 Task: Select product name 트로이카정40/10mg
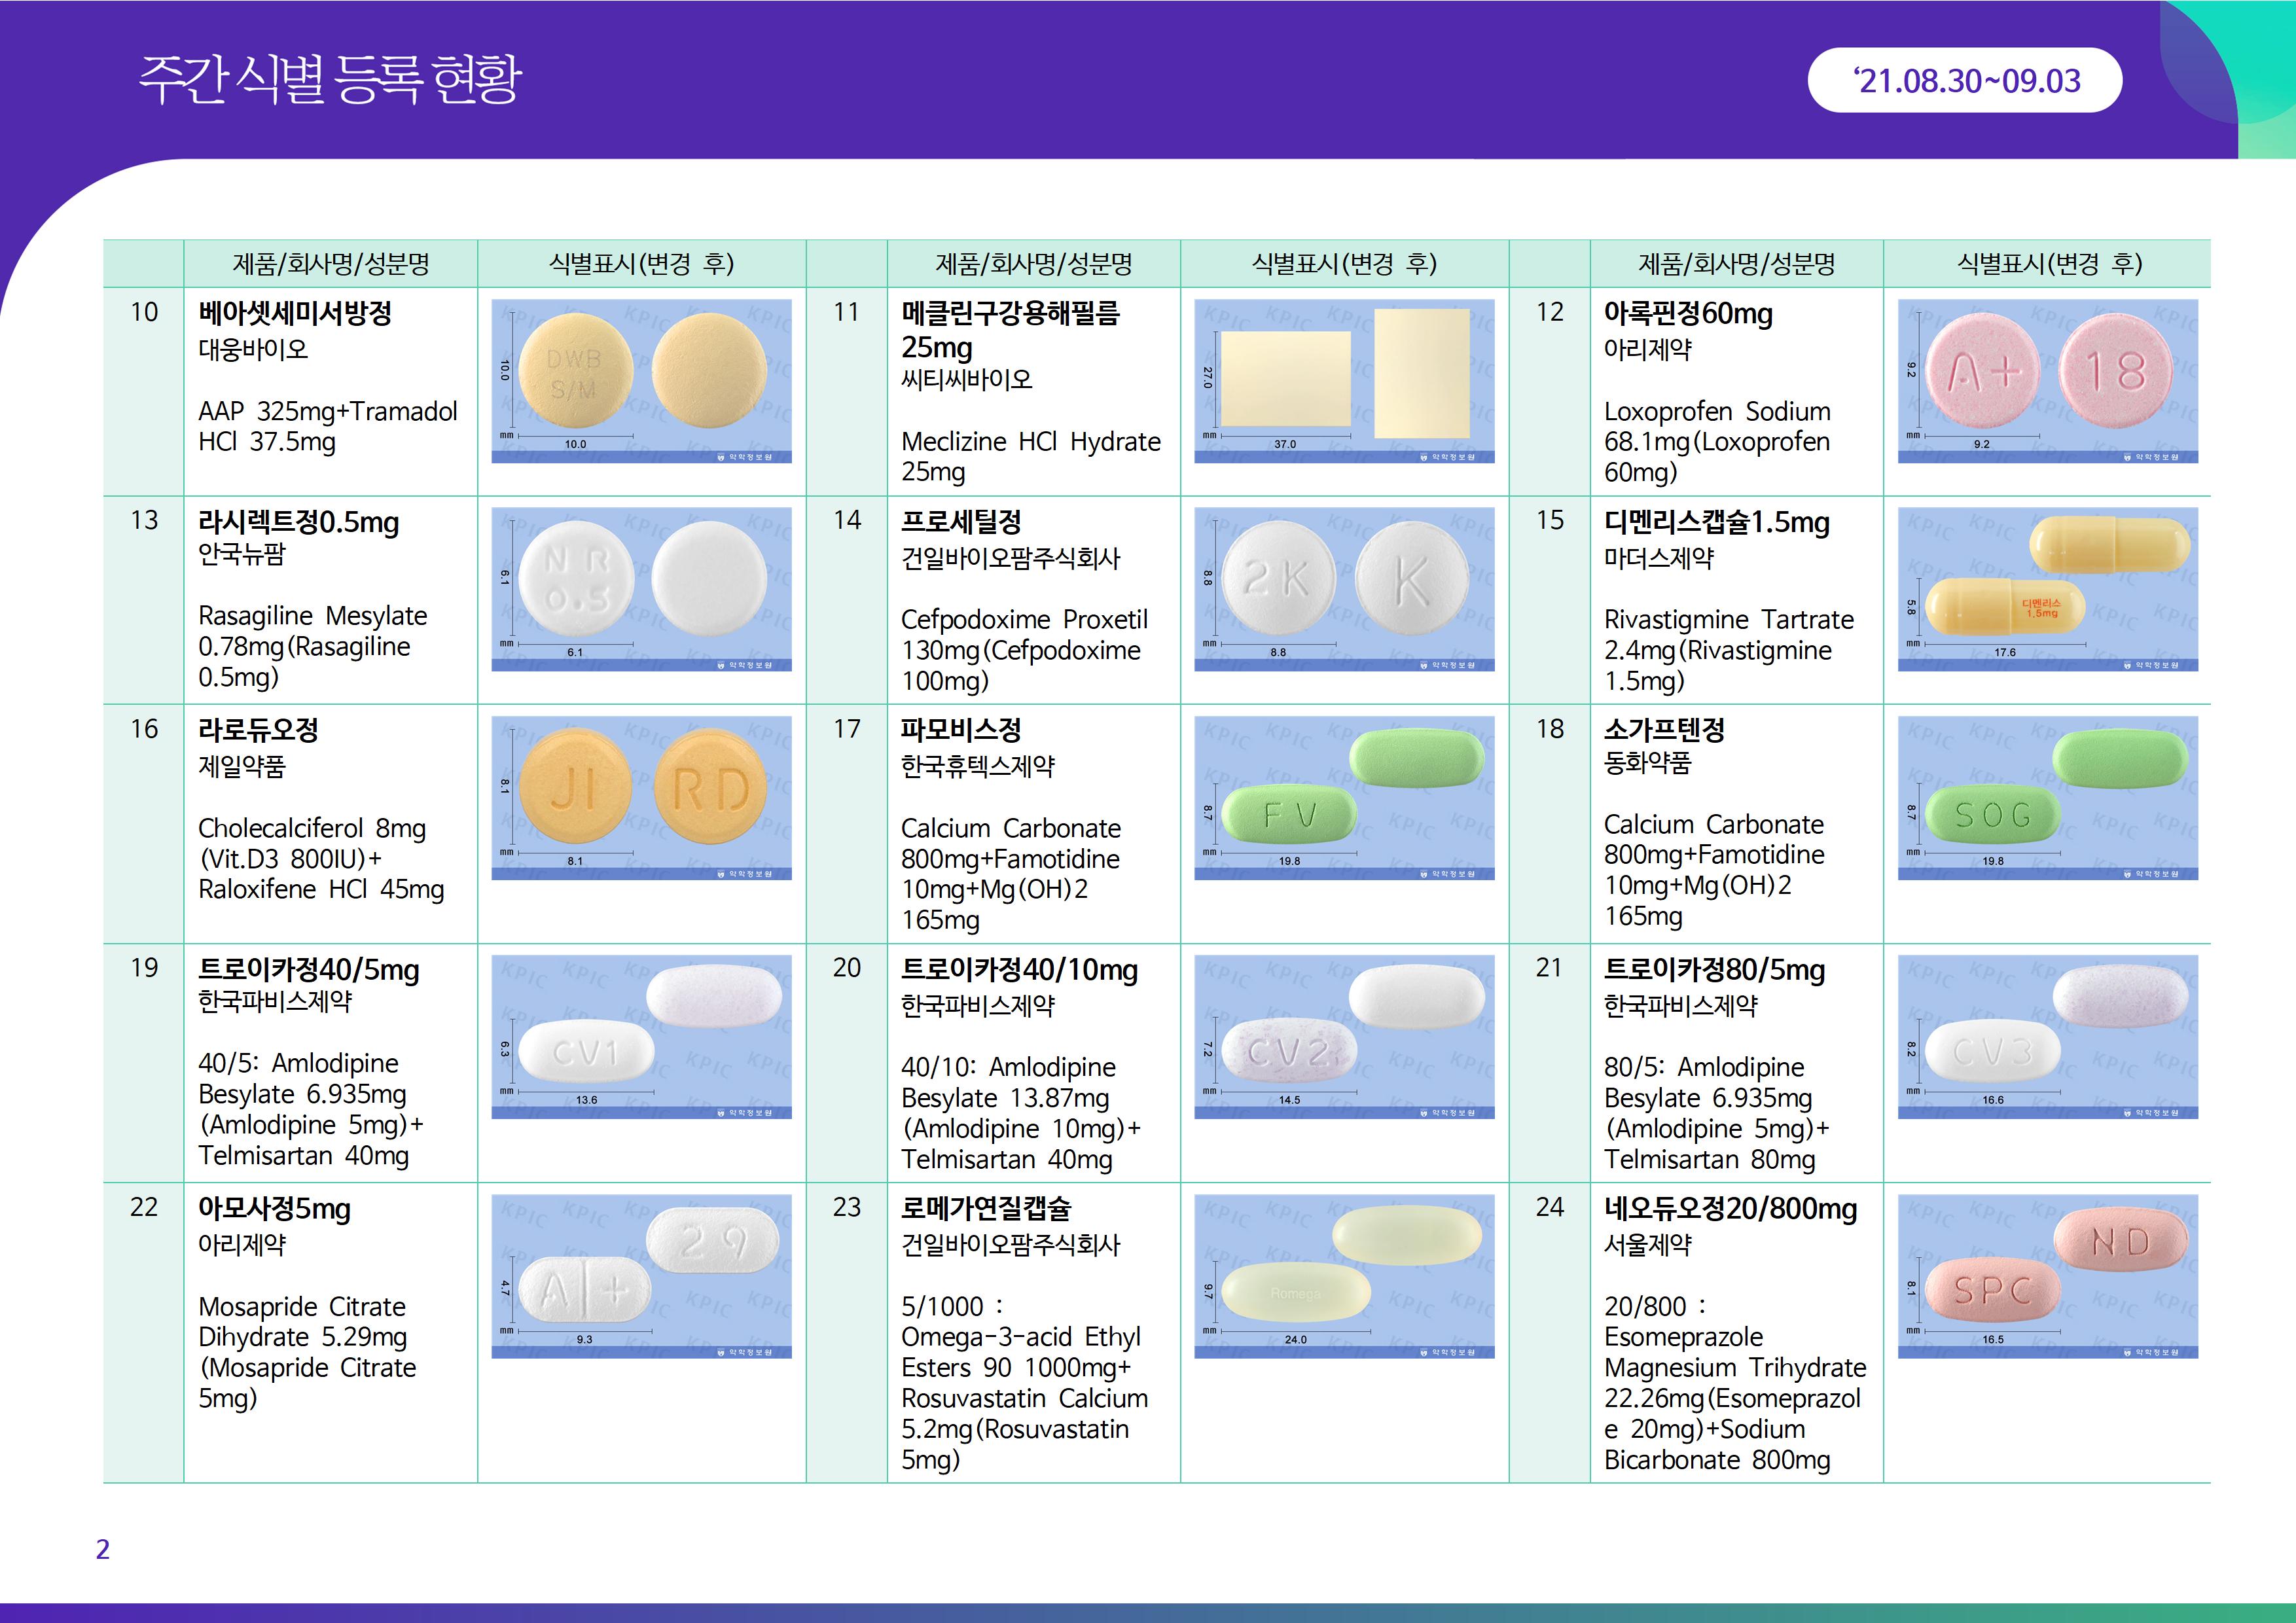(x=1018, y=969)
